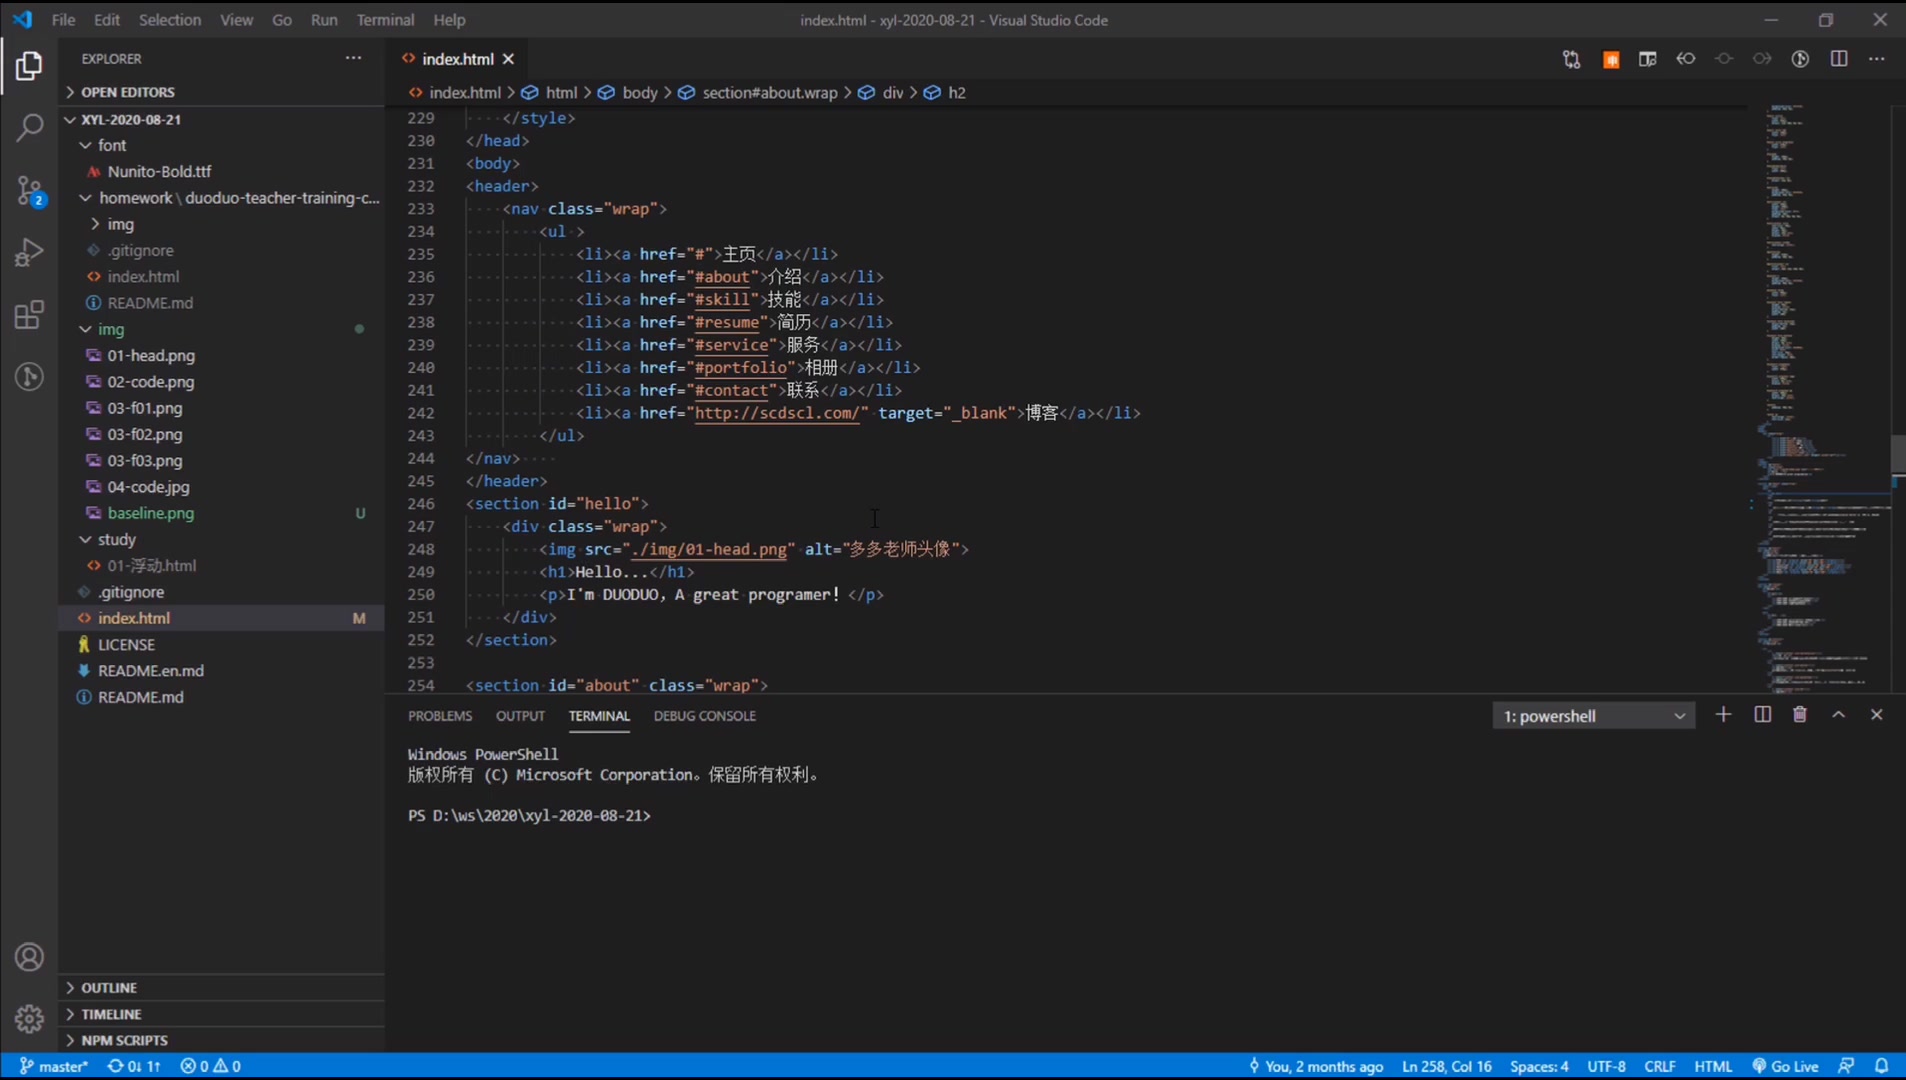Open the Search view in activity bar
The height and width of the screenshot is (1080, 1906).
point(29,128)
